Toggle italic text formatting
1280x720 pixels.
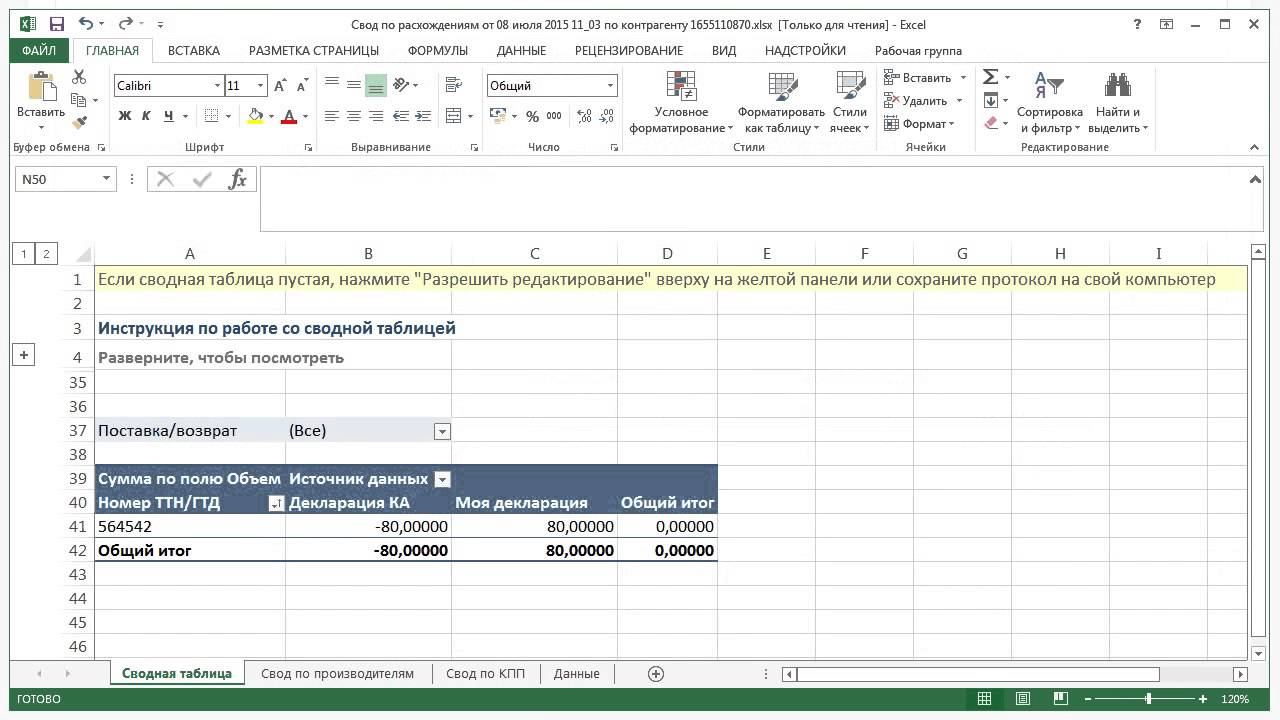click(146, 116)
